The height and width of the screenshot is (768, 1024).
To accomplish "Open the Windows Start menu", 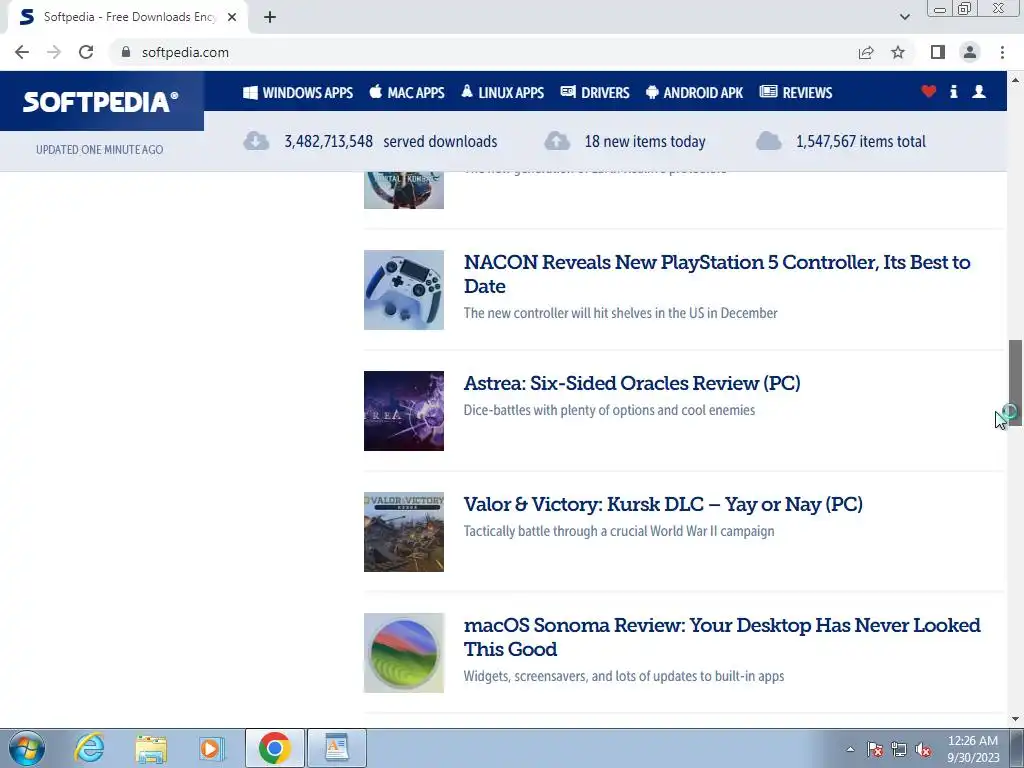I will pyautogui.click(x=27, y=748).
